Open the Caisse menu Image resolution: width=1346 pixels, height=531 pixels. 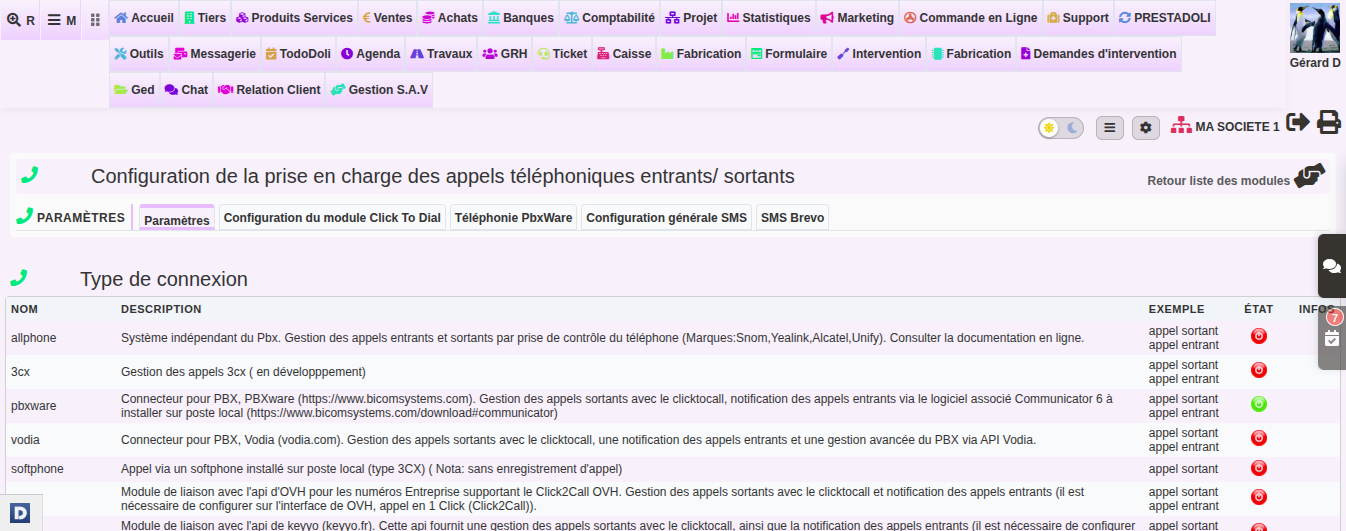point(624,54)
